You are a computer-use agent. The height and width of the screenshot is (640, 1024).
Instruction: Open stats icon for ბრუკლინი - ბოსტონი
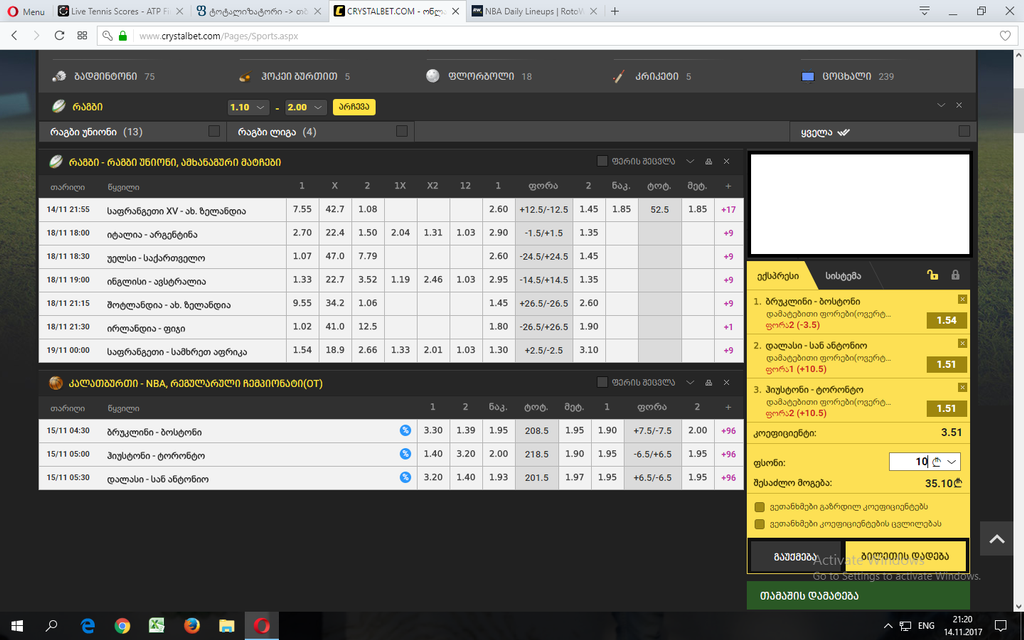coord(405,430)
